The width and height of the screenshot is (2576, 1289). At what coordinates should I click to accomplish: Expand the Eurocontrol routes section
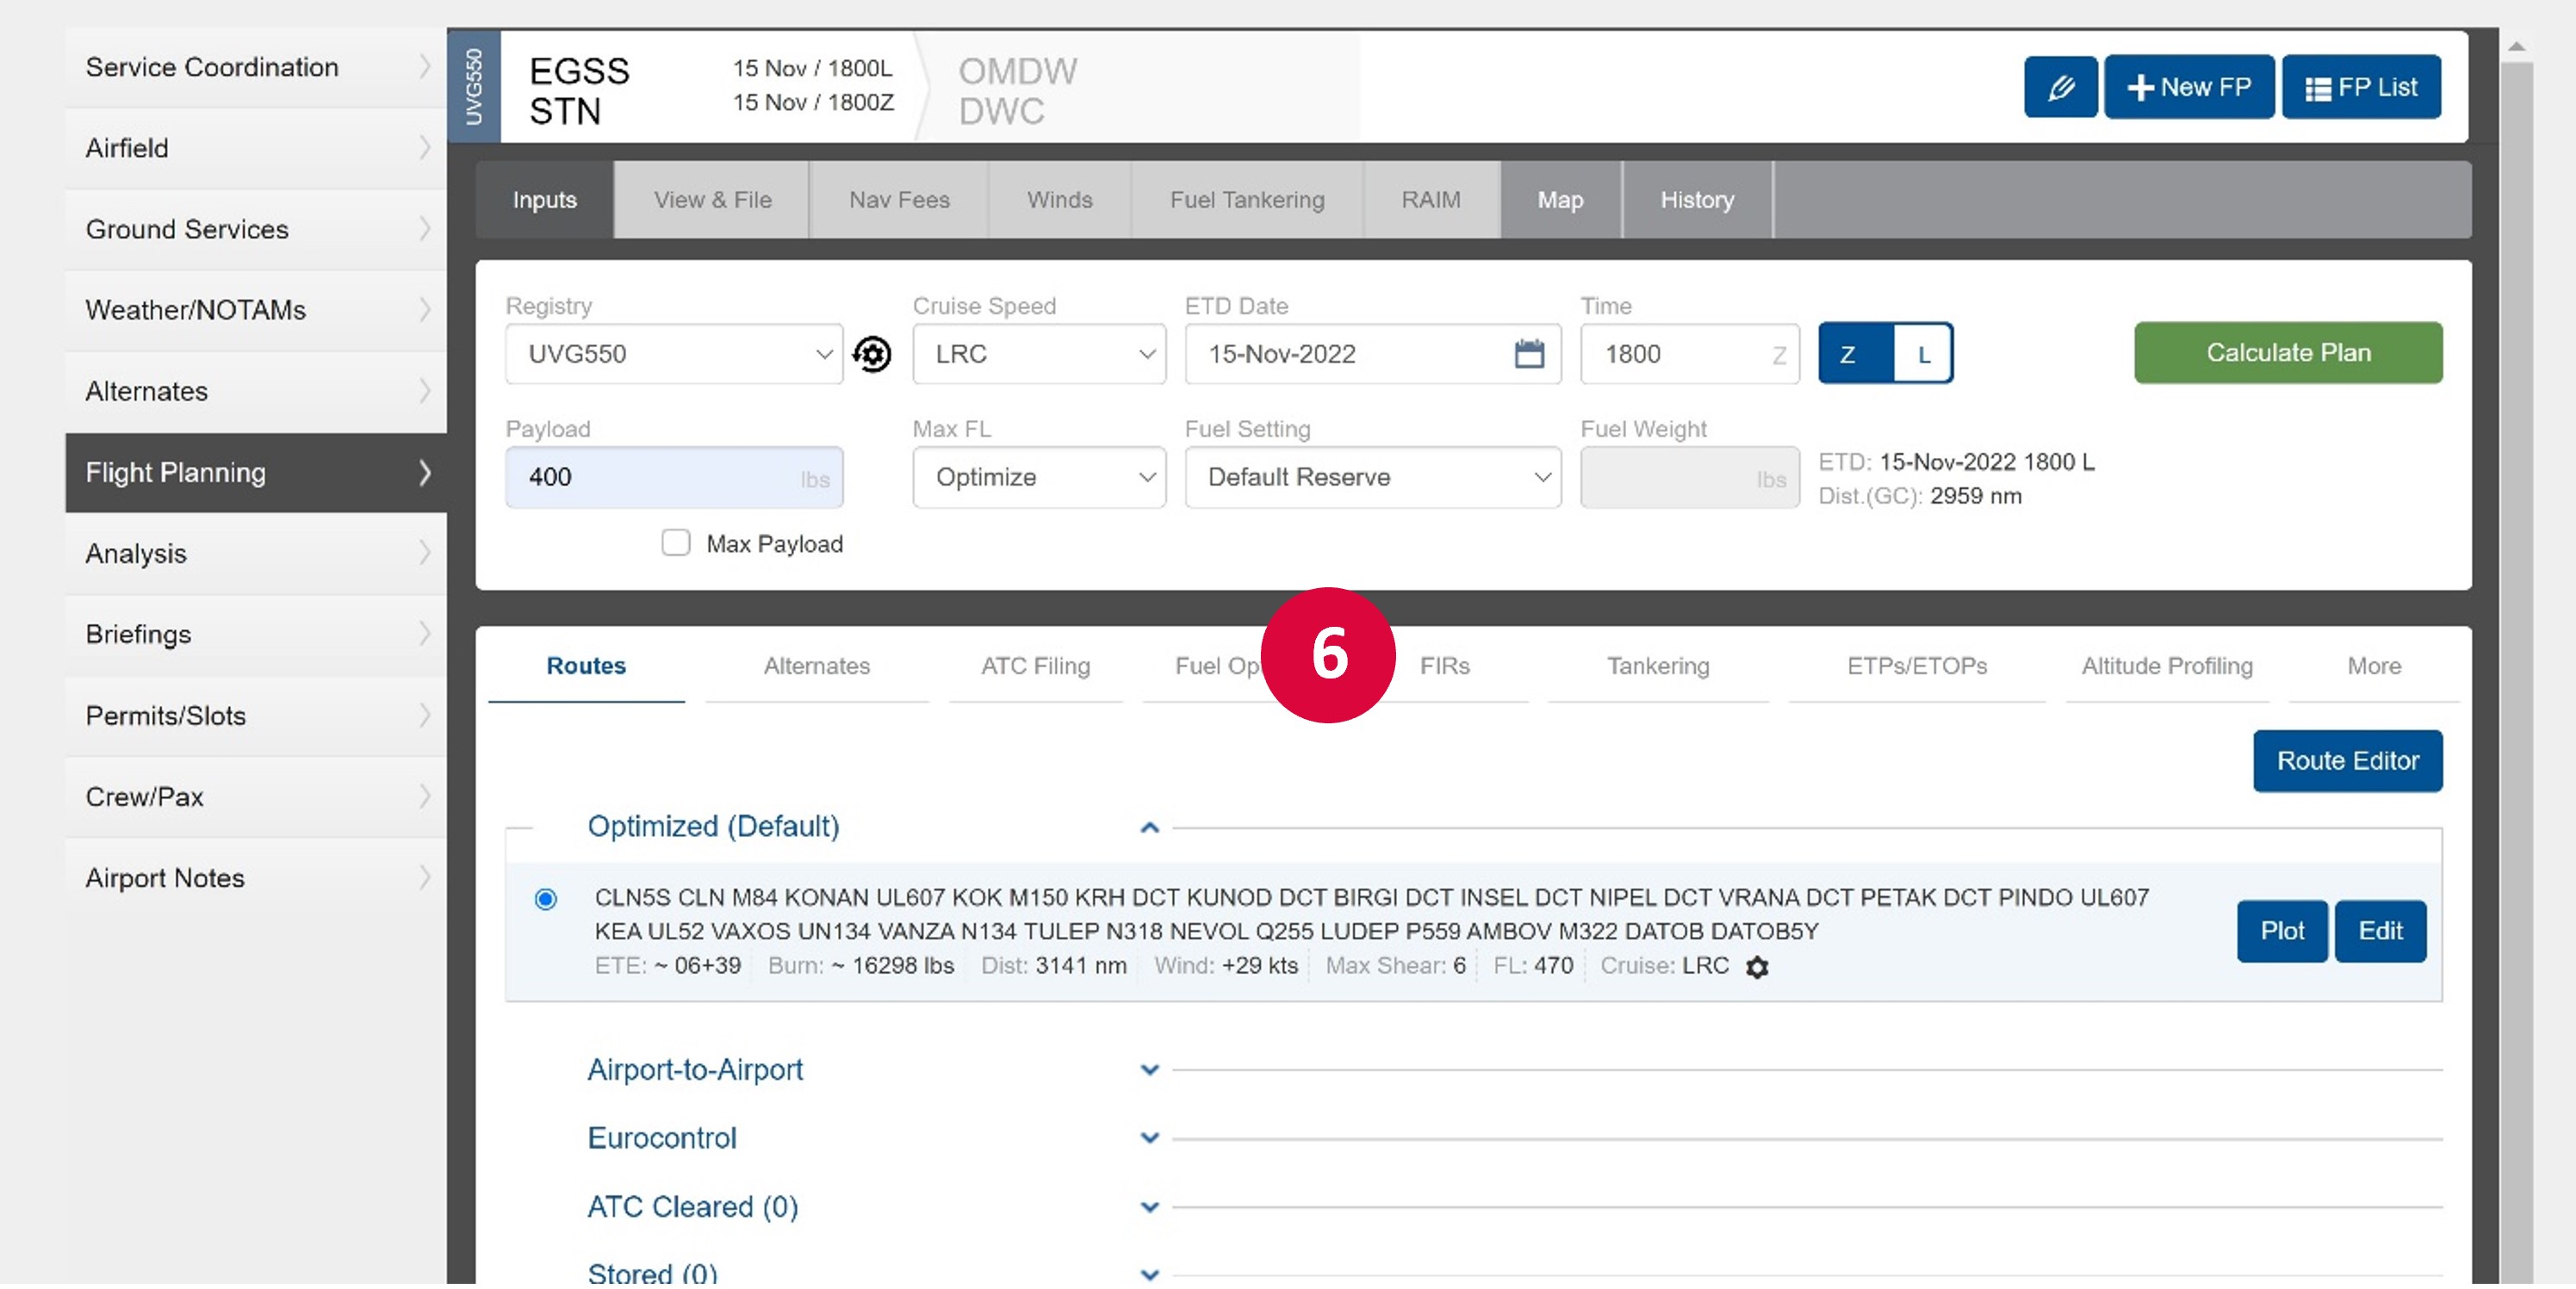pyautogui.click(x=1149, y=1136)
